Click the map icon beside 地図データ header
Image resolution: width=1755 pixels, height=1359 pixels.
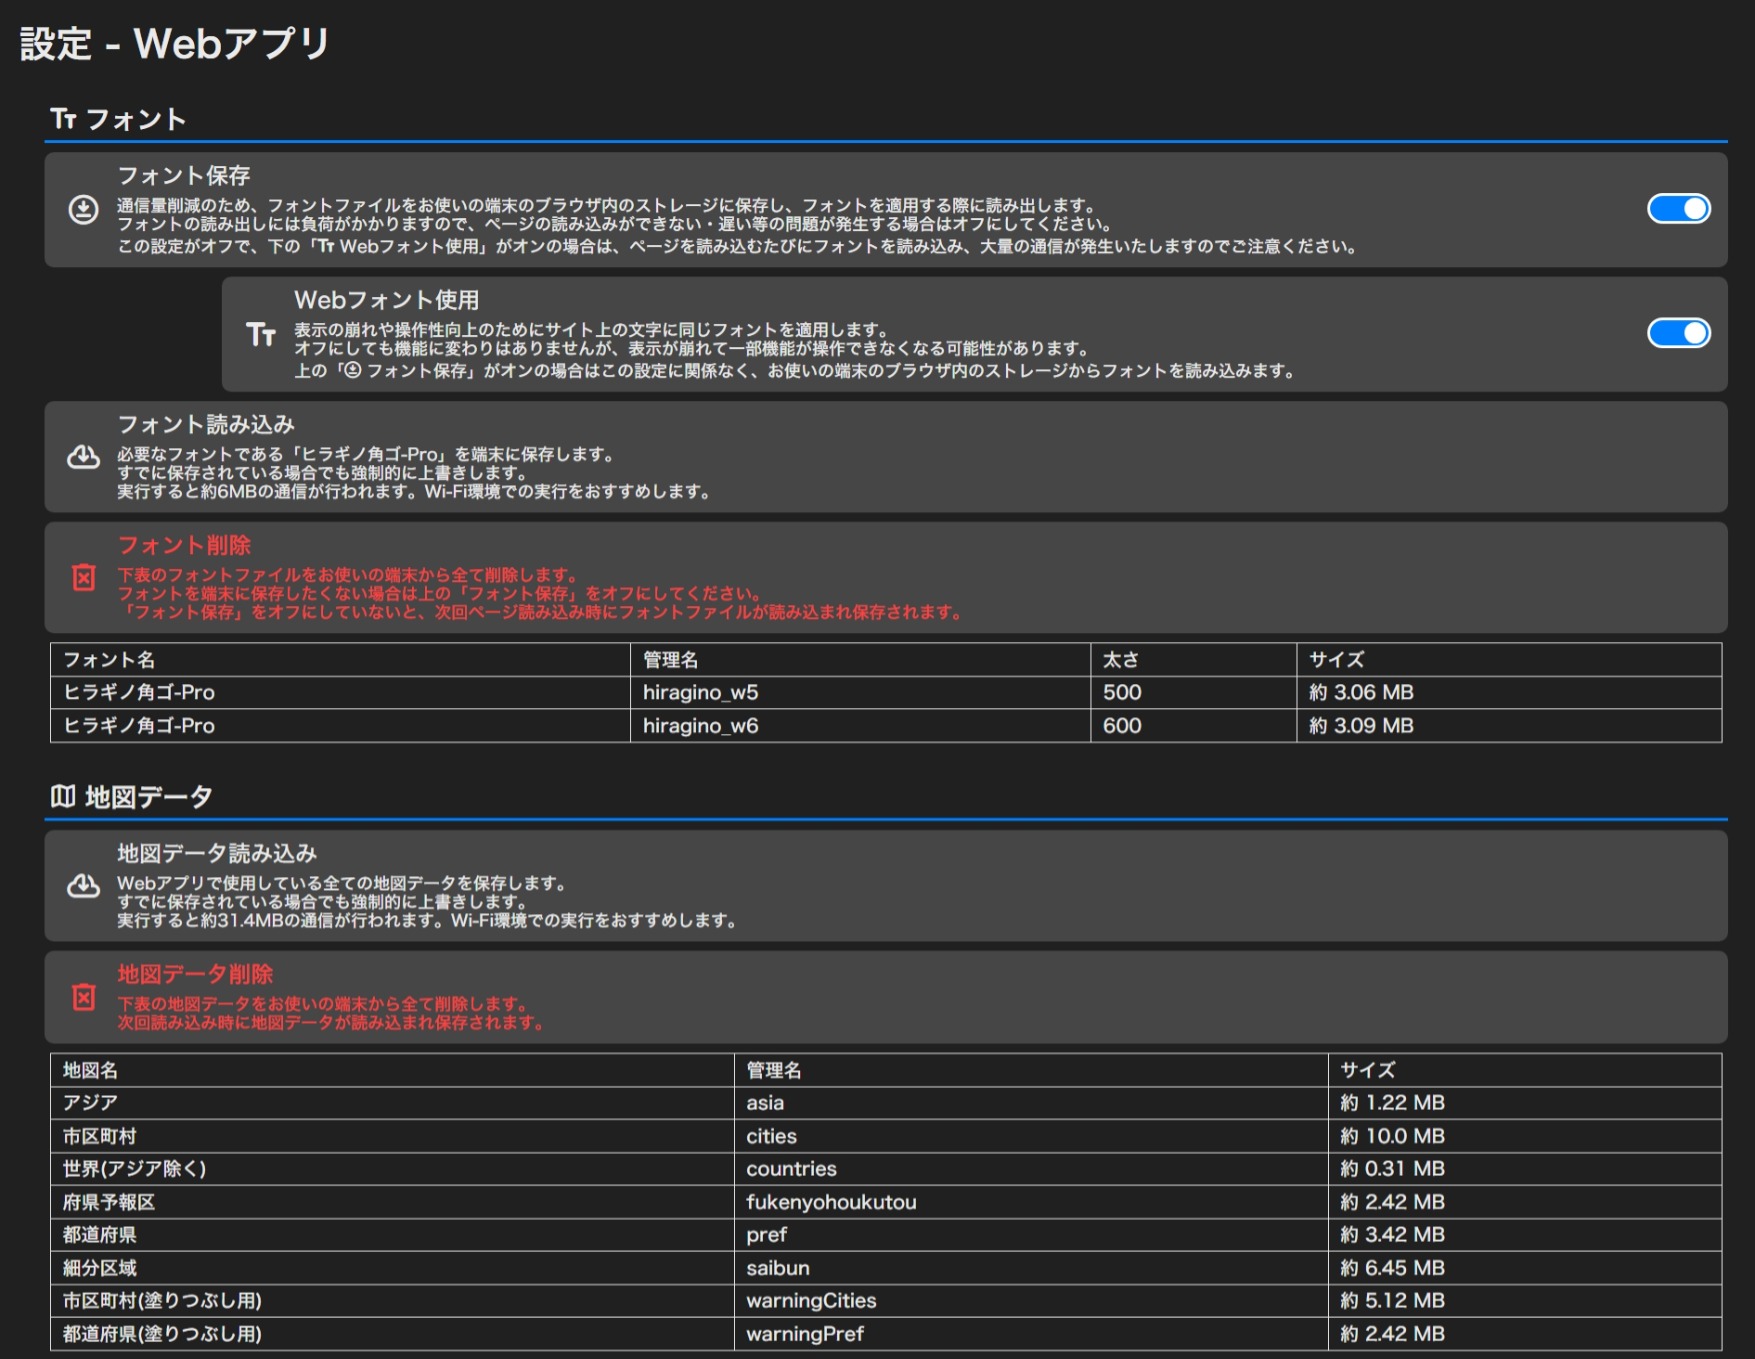pyautogui.click(x=63, y=796)
